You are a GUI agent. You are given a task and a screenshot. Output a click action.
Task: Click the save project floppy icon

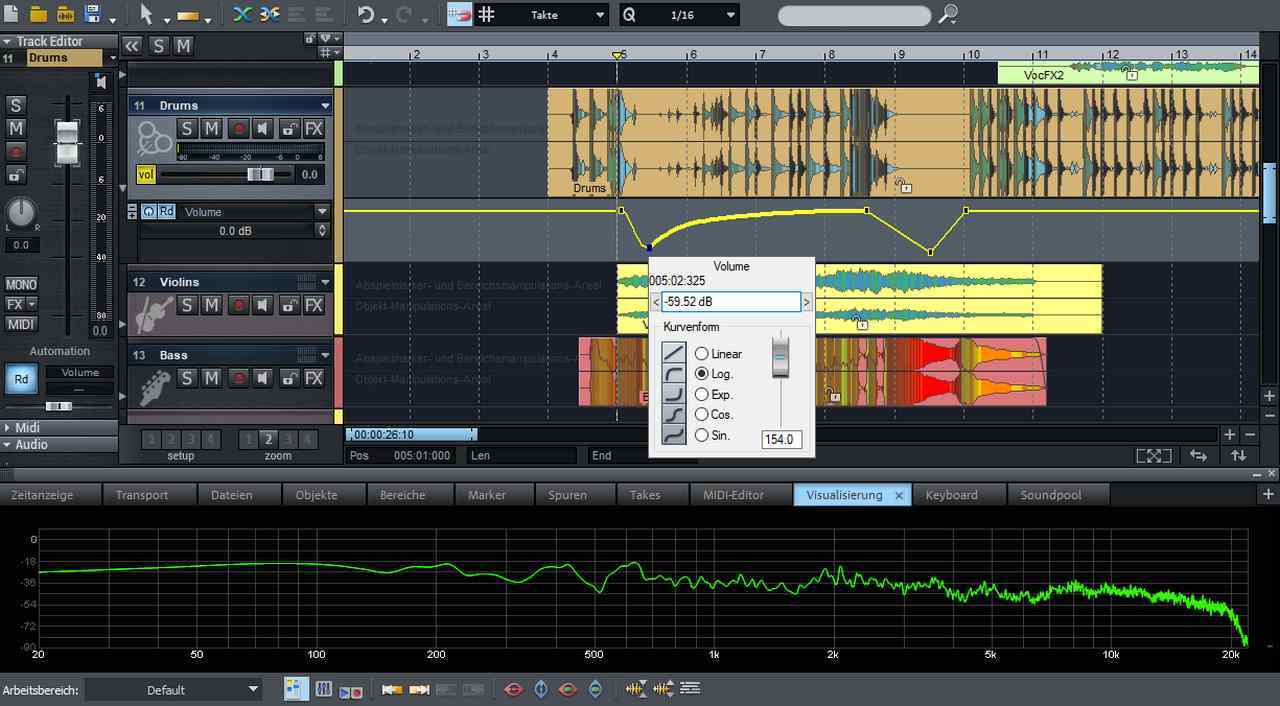(93, 14)
